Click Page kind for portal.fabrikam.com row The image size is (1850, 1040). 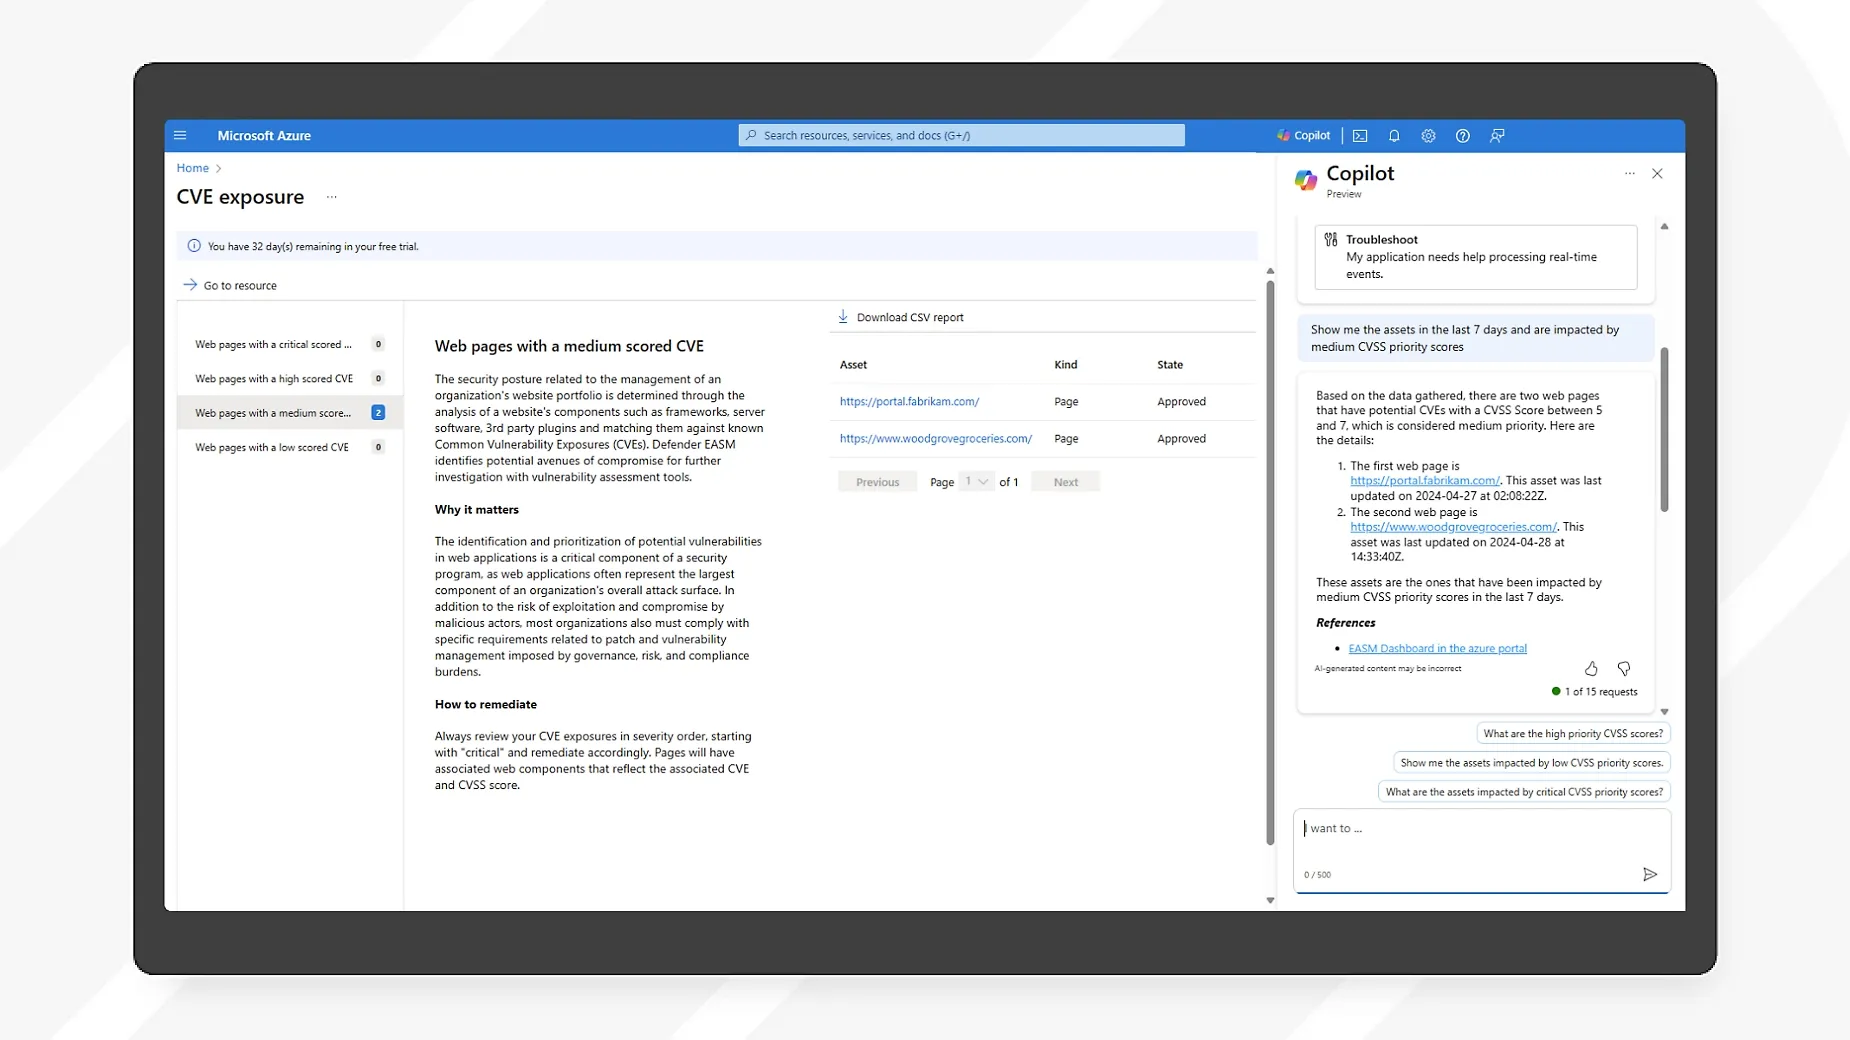pos(1066,401)
